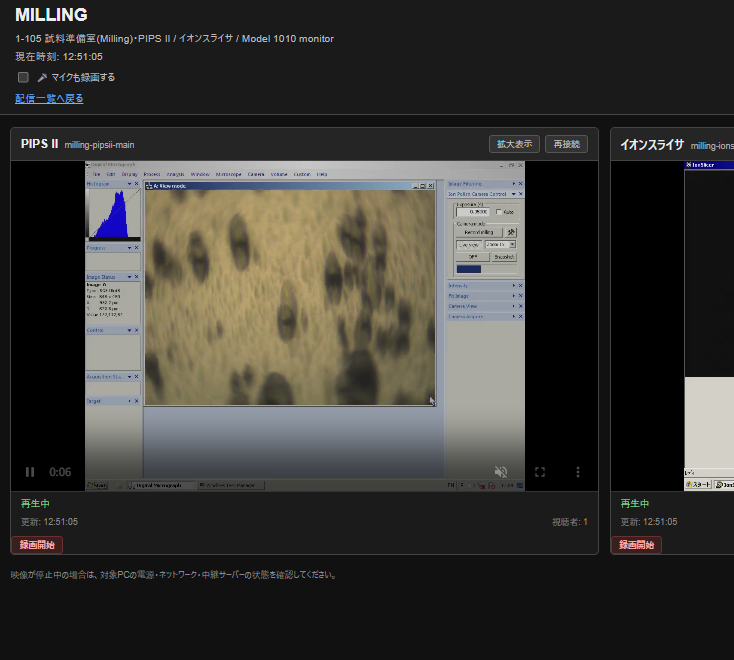Enable the マイクも録画する checkbox
The width and height of the screenshot is (734, 660).
point(23,77)
